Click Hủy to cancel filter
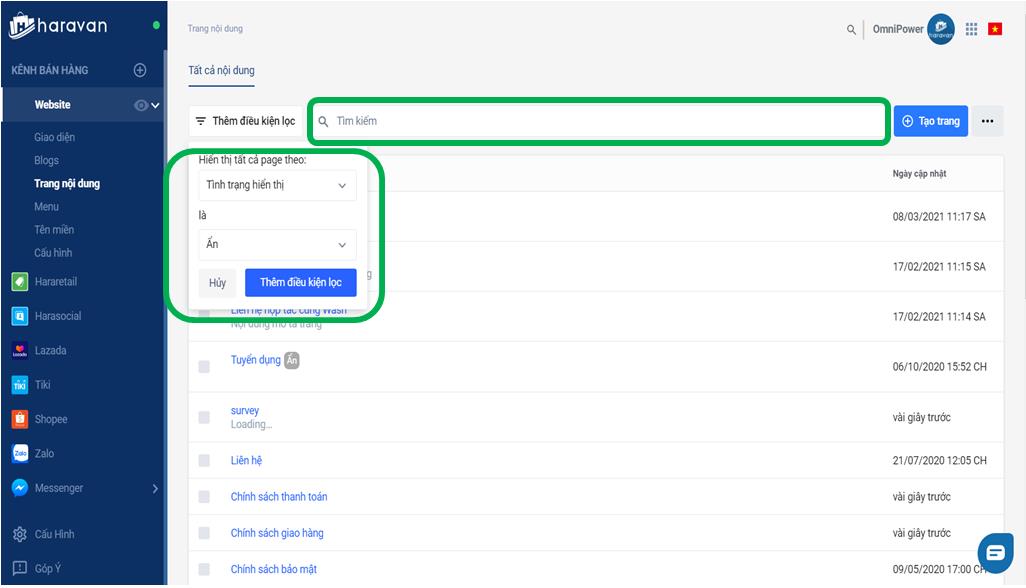 coord(217,283)
